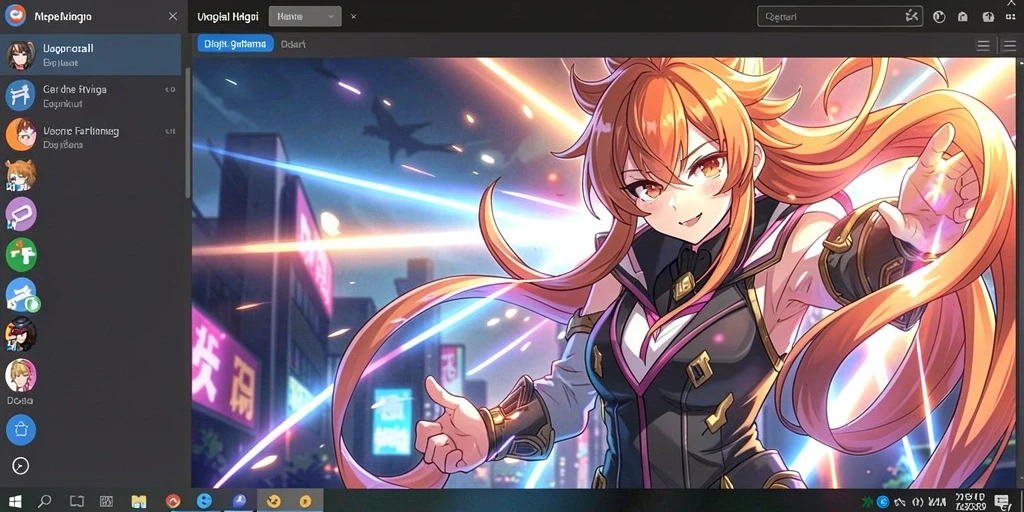Click the clock icon beside the search box
The image size is (1024, 512).
(939, 17)
